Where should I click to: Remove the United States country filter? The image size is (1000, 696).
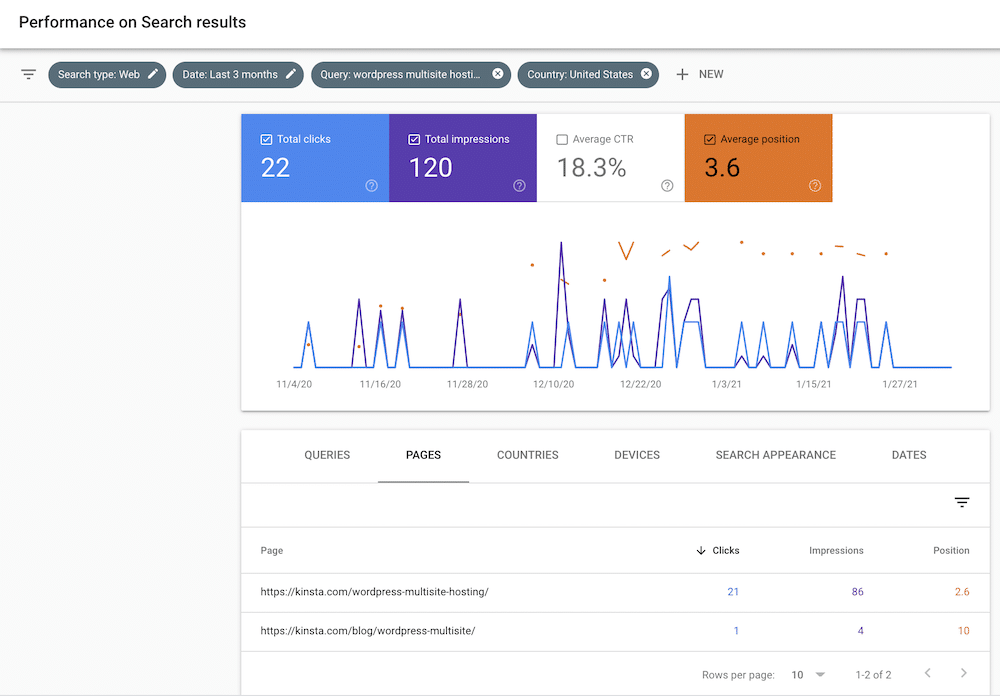[x=647, y=73]
